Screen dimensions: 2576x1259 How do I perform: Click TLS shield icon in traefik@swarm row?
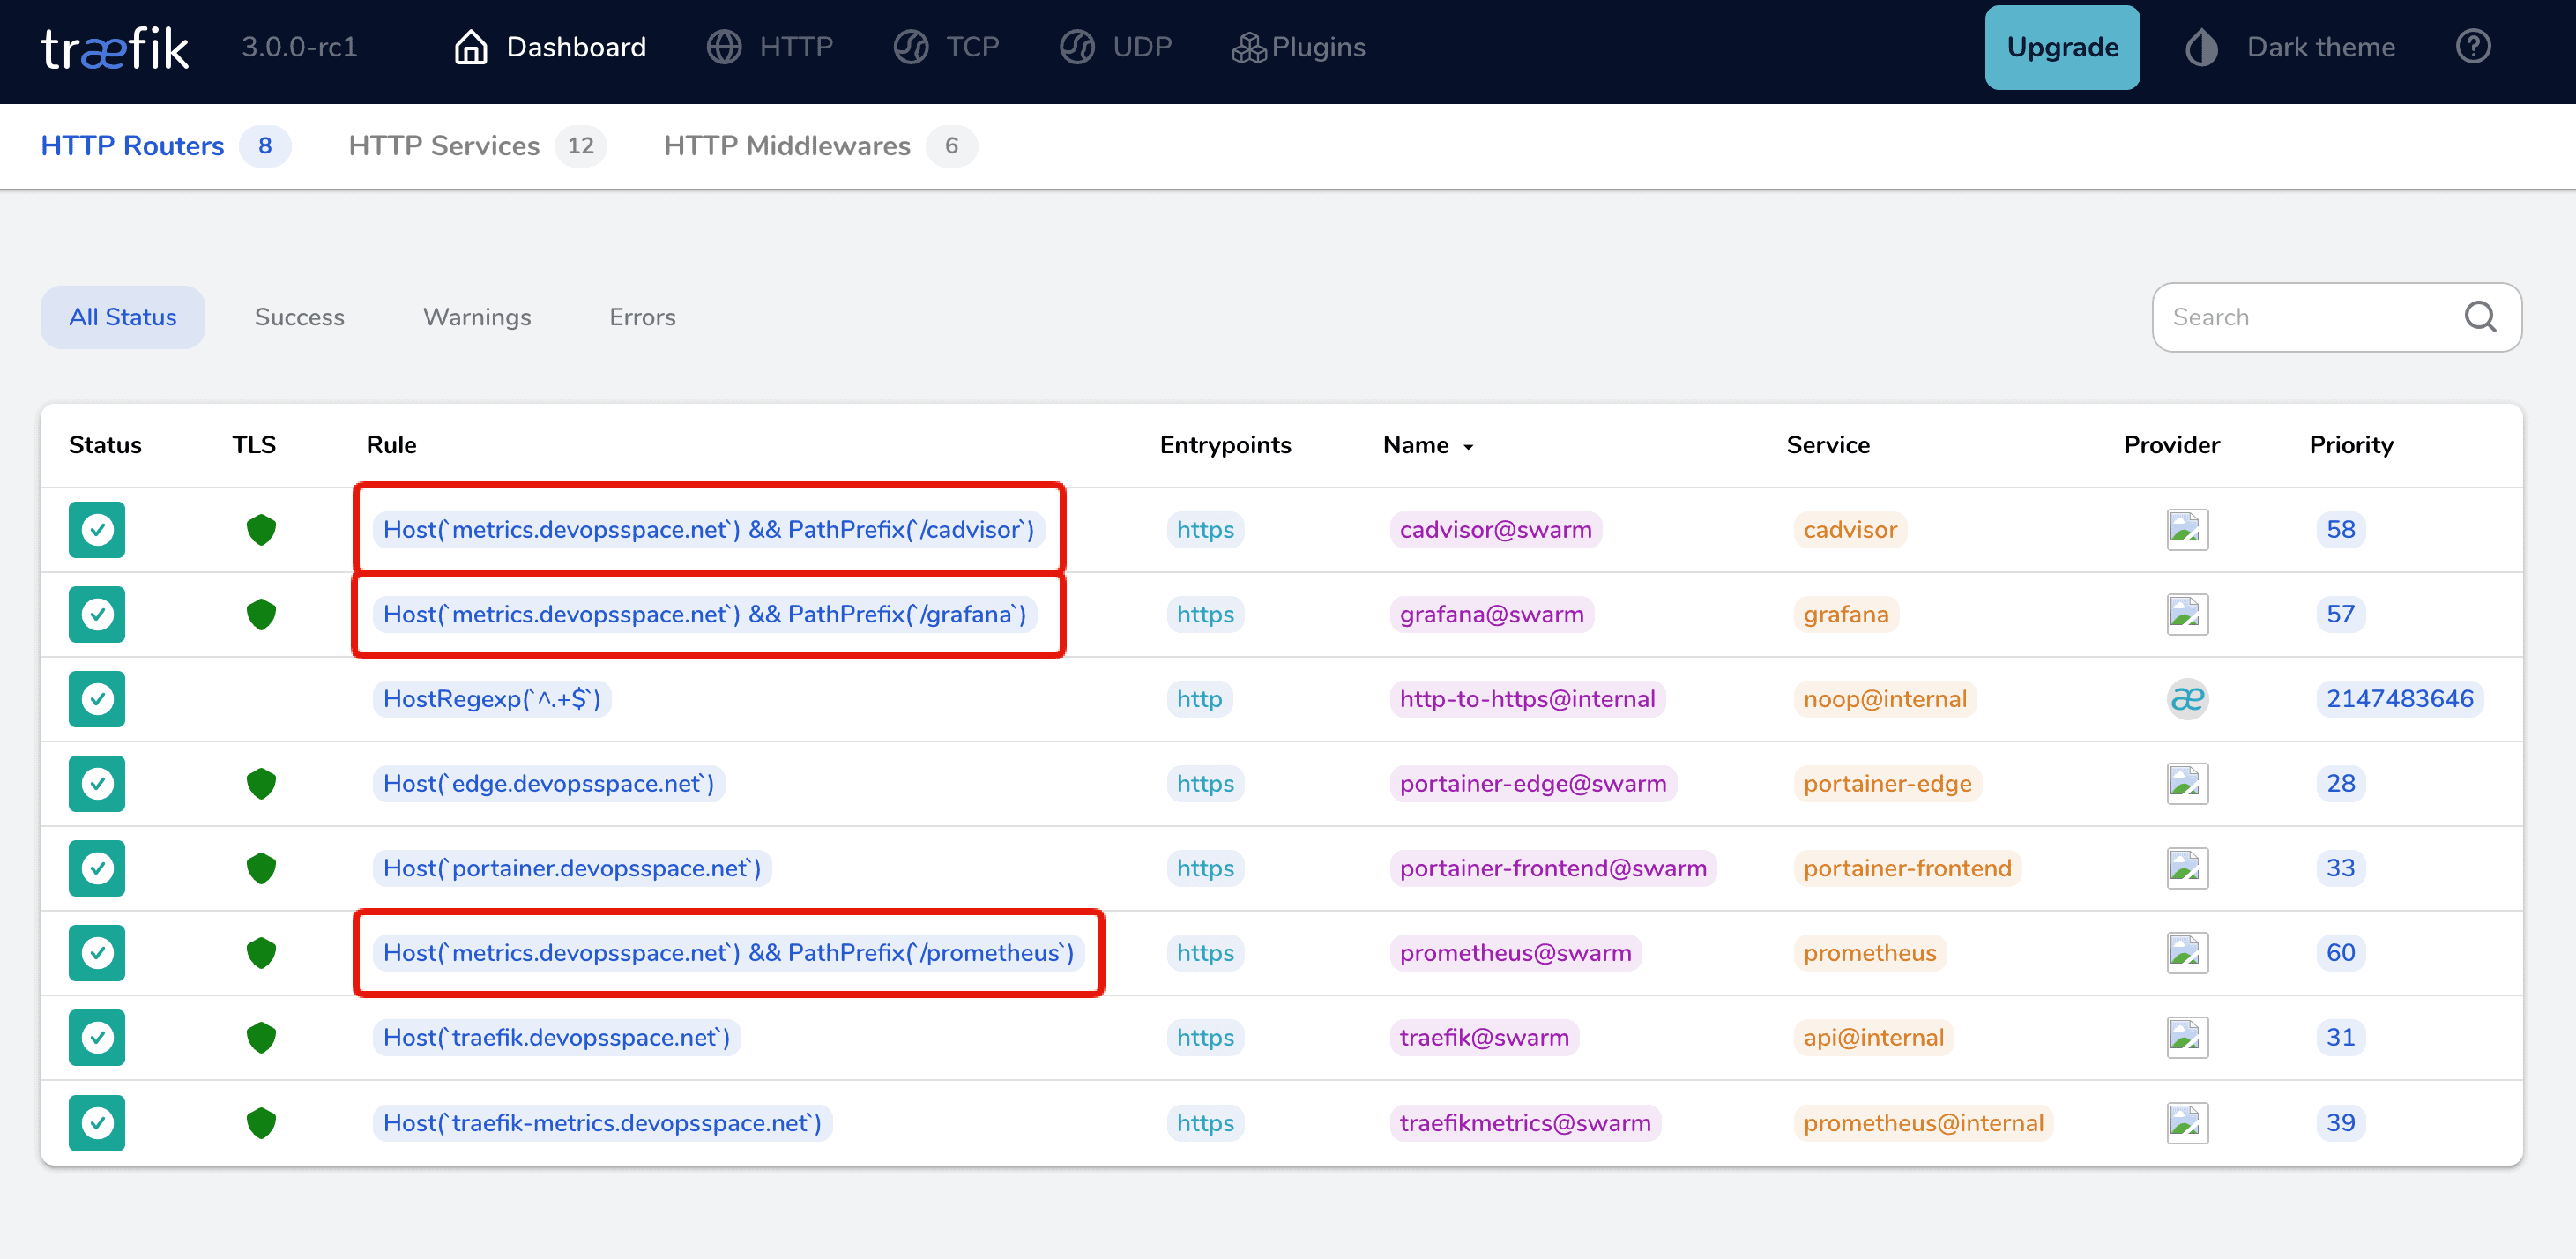click(261, 1037)
